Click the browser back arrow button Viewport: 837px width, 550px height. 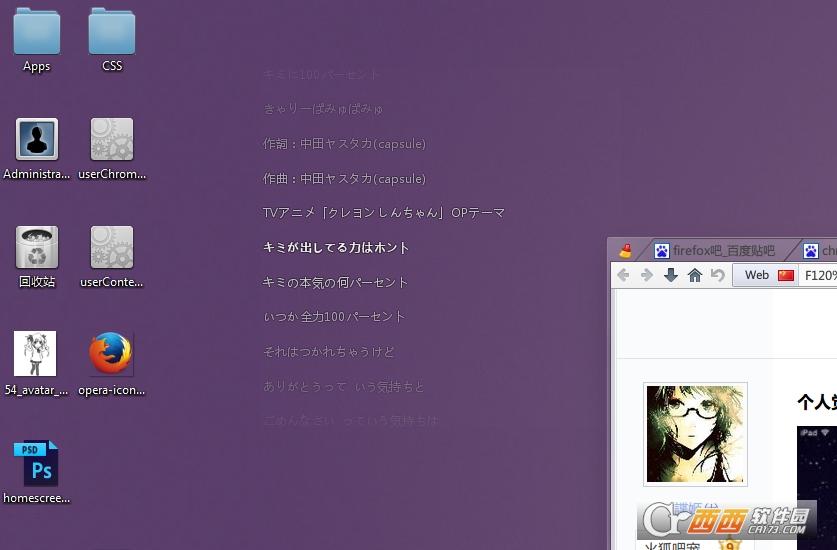(x=623, y=275)
